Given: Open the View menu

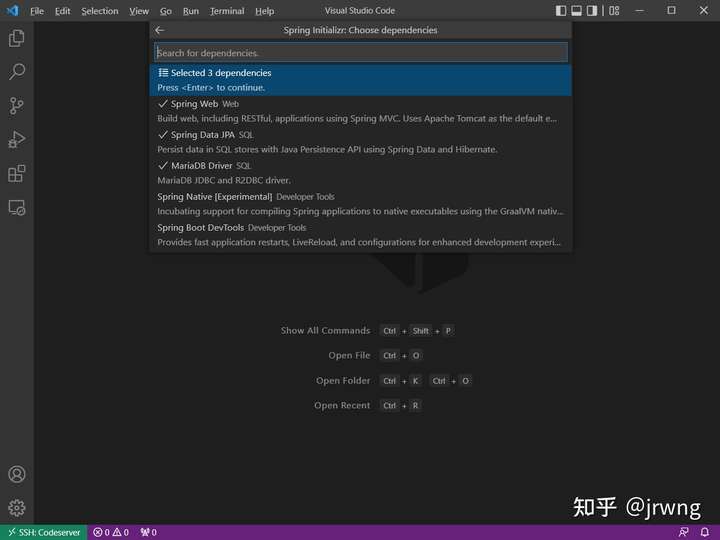Looking at the screenshot, I should click(139, 11).
